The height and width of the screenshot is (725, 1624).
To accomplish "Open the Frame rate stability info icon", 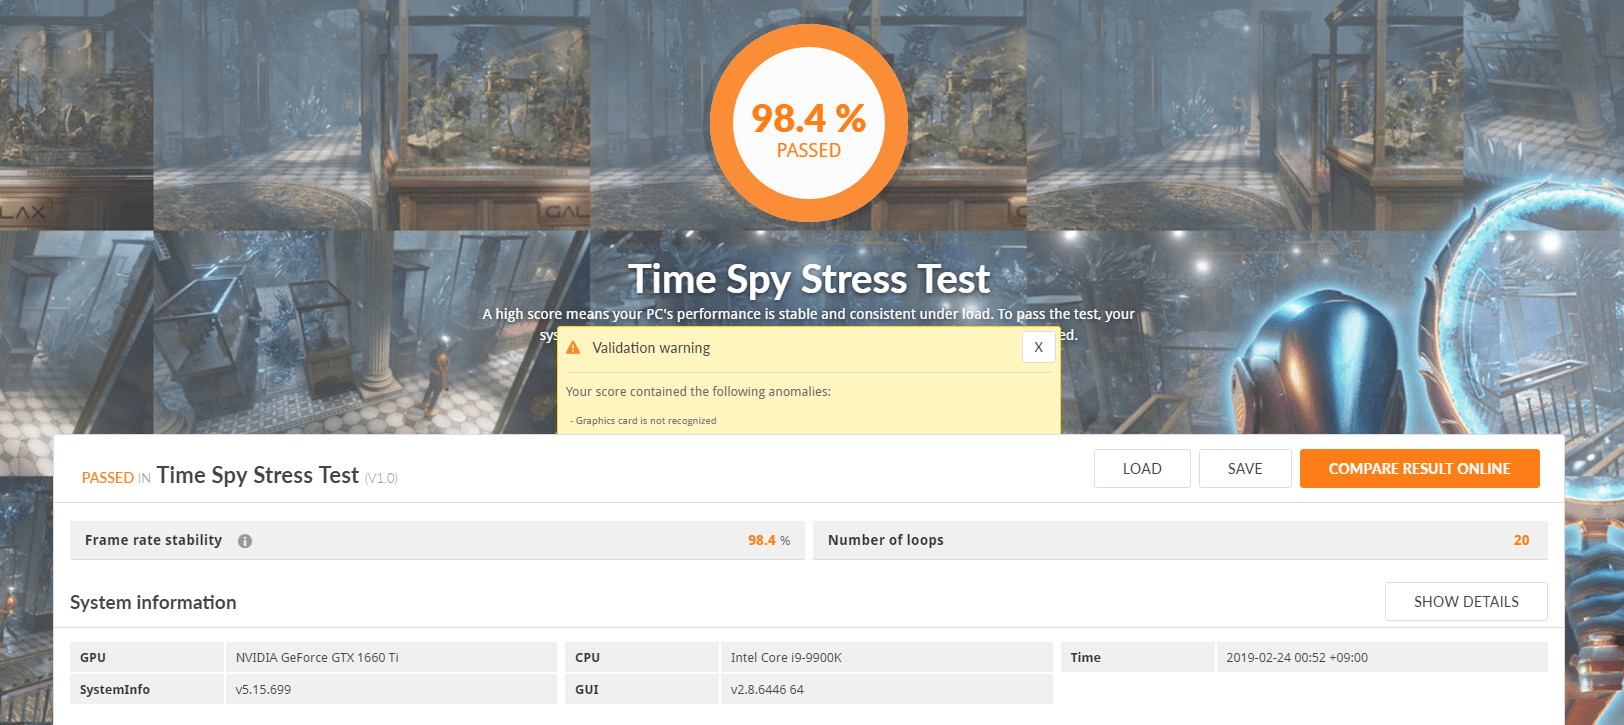I will pyautogui.click(x=245, y=541).
